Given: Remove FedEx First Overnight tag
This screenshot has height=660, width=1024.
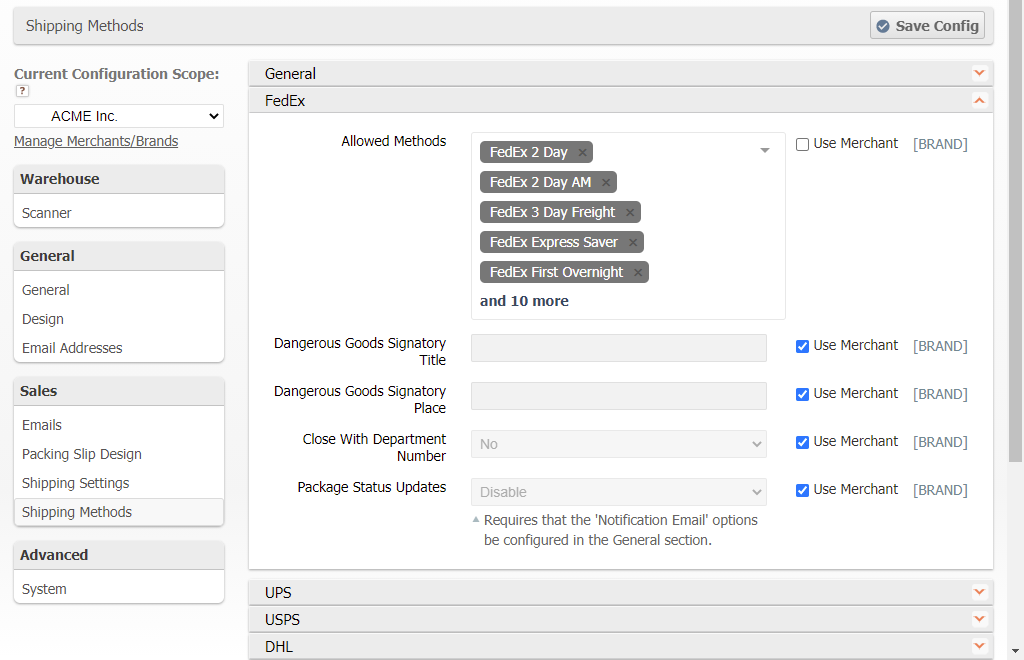Looking at the screenshot, I should tap(638, 272).
